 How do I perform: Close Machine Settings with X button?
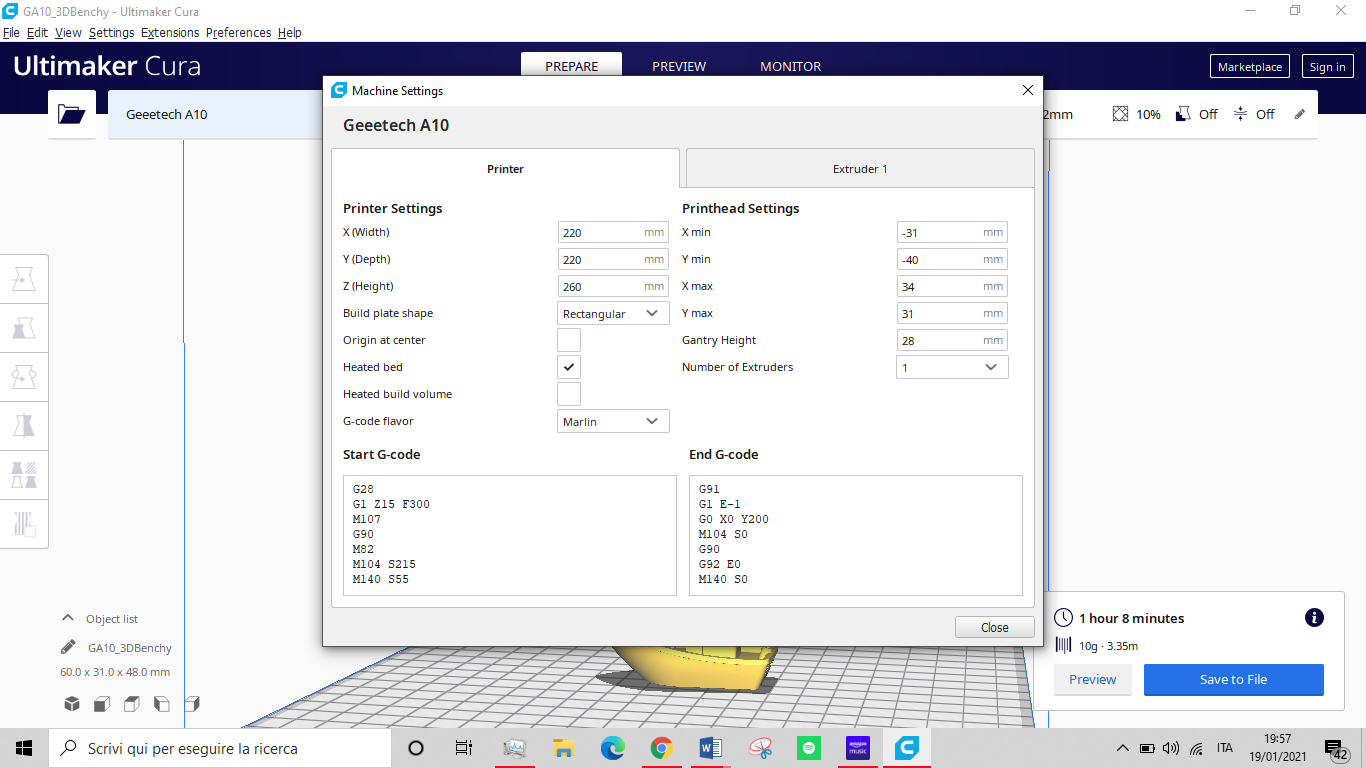(1027, 90)
